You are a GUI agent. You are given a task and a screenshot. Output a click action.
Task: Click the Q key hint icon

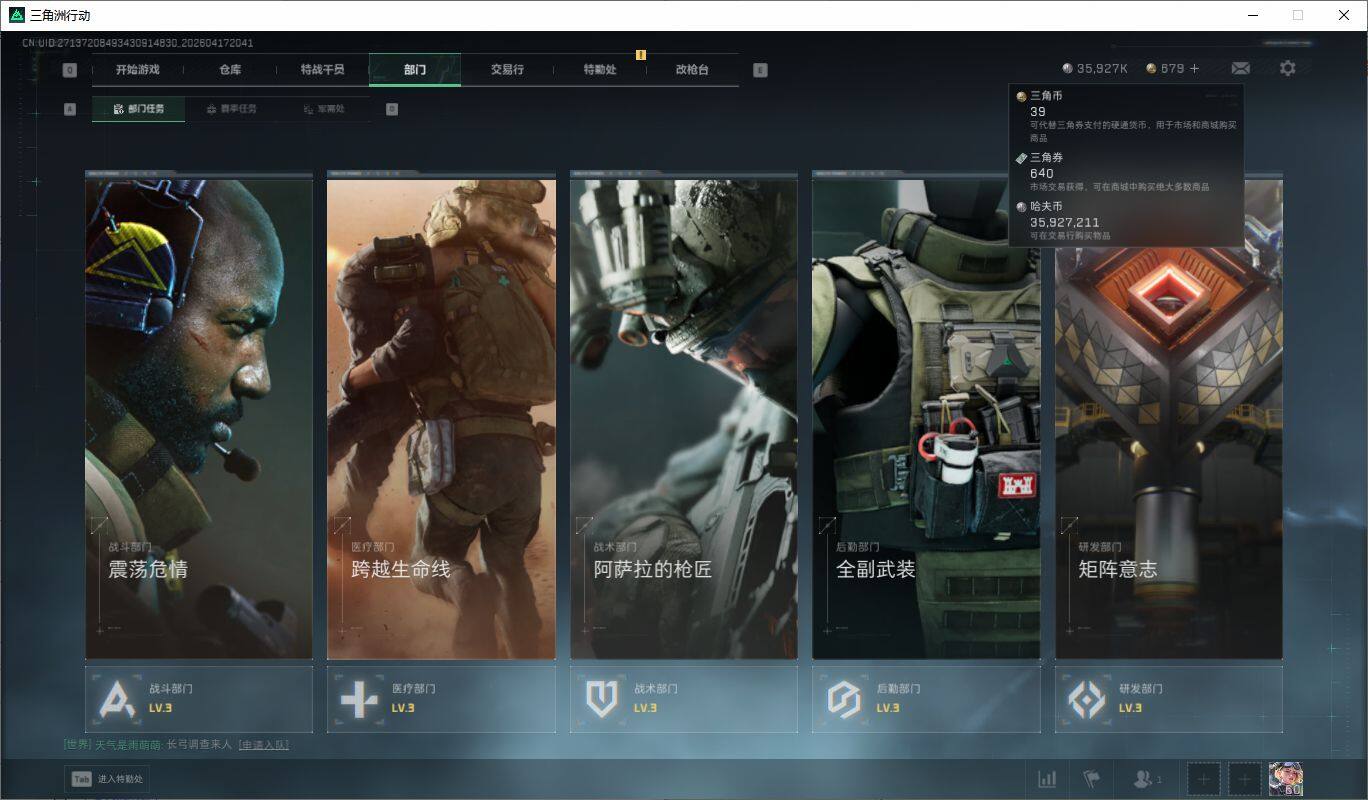tap(70, 70)
